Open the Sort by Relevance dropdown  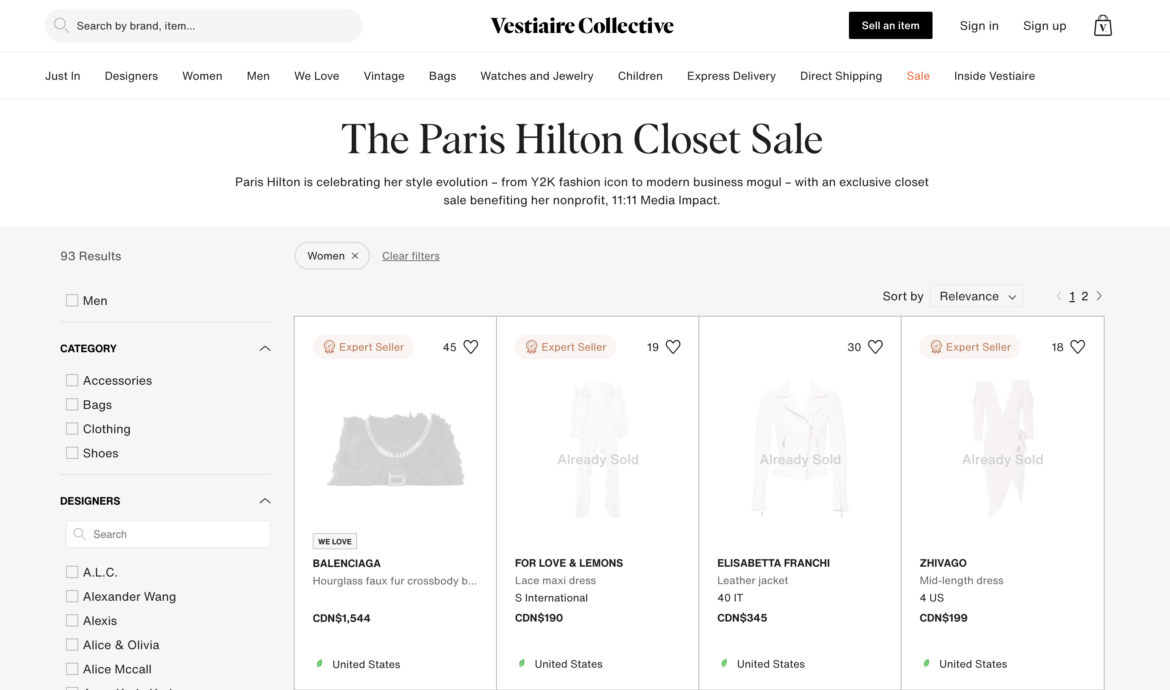coord(976,296)
